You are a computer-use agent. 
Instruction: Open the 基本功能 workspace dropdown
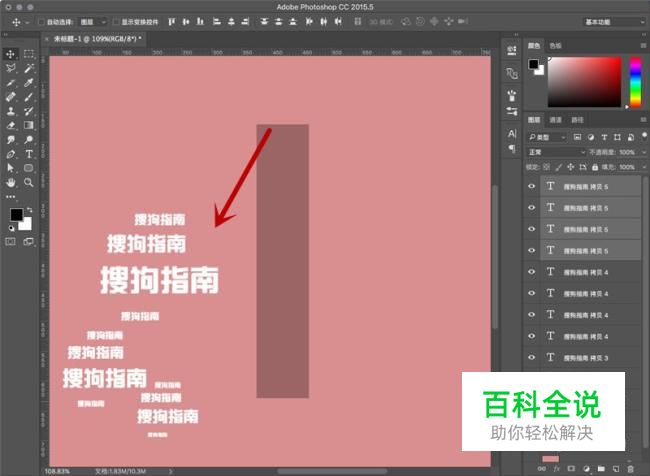click(x=614, y=22)
